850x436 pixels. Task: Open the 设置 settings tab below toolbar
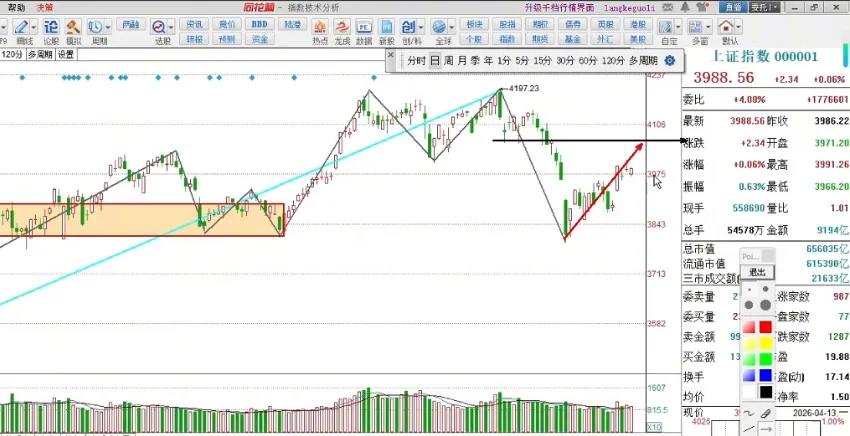(66, 54)
